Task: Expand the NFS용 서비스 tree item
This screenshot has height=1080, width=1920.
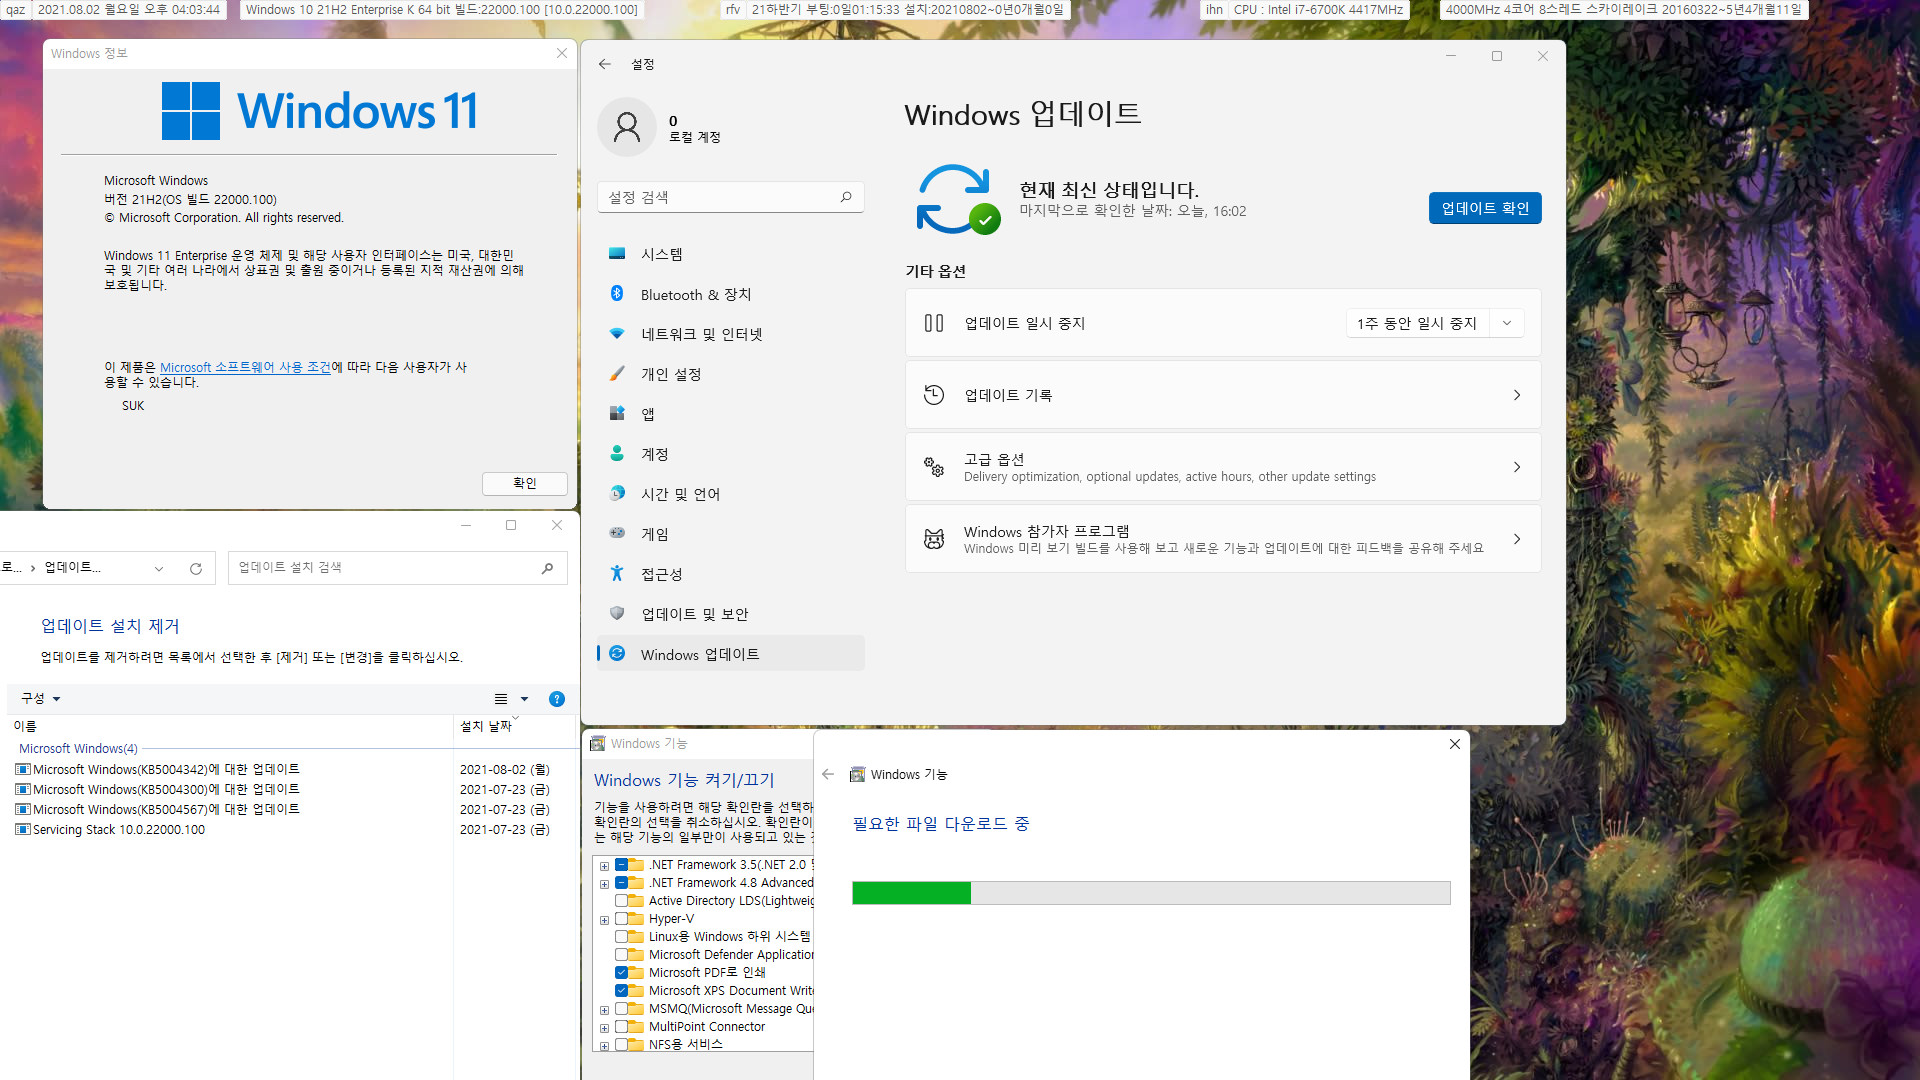Action: tap(603, 1043)
